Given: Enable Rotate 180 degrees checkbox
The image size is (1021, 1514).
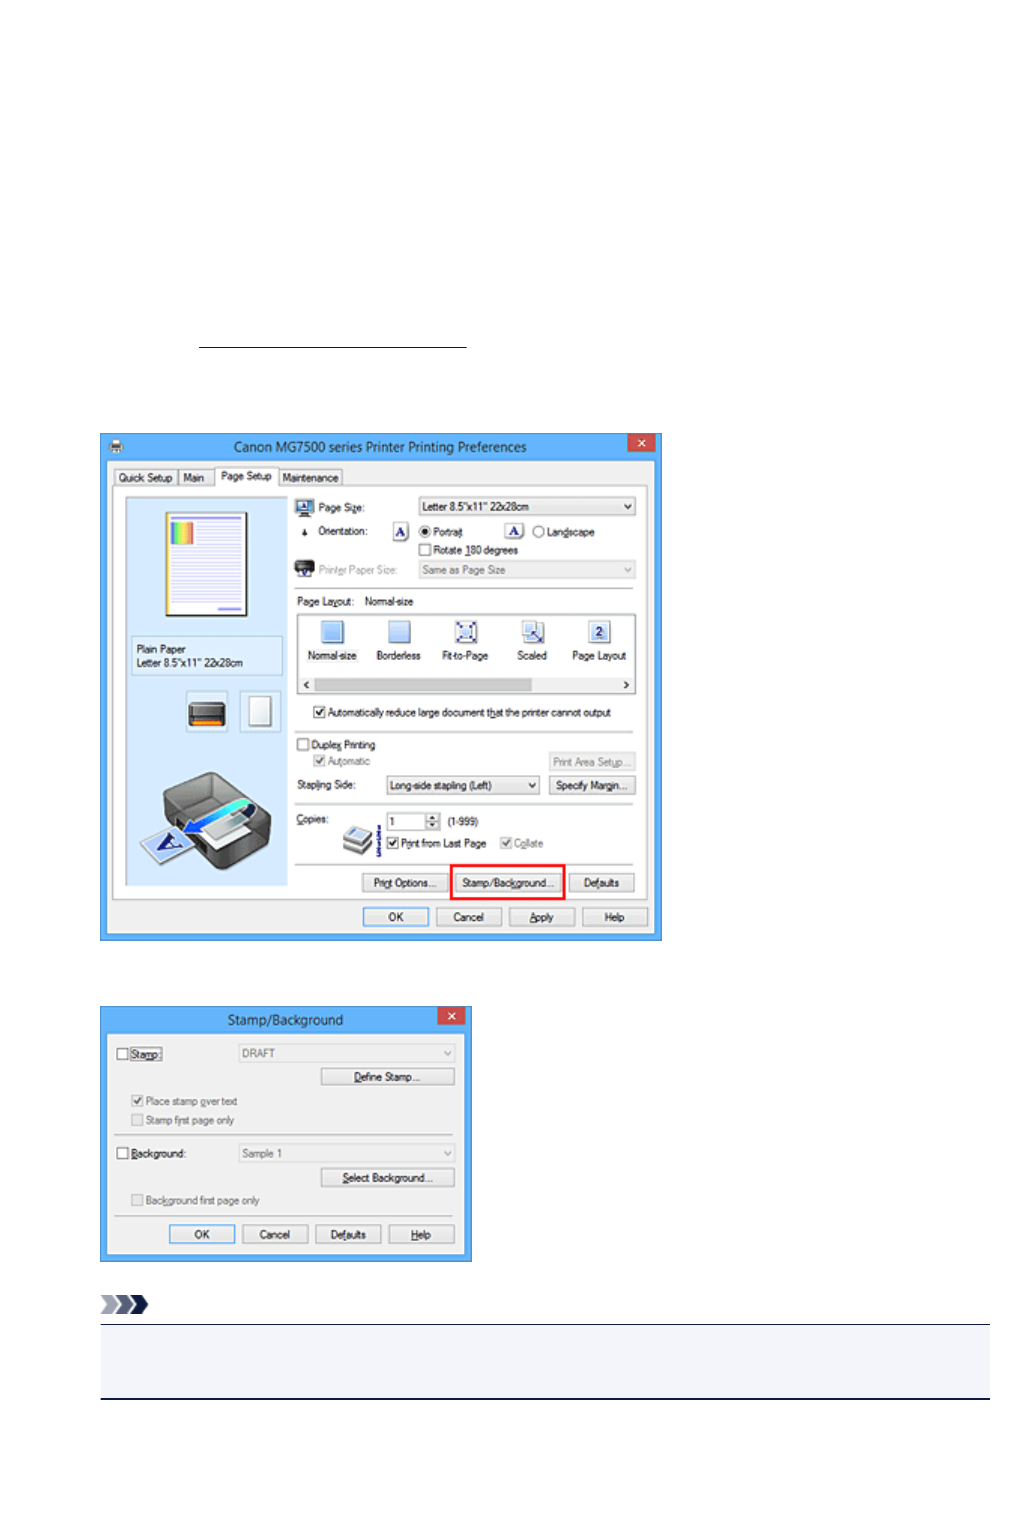Looking at the screenshot, I should 425,550.
